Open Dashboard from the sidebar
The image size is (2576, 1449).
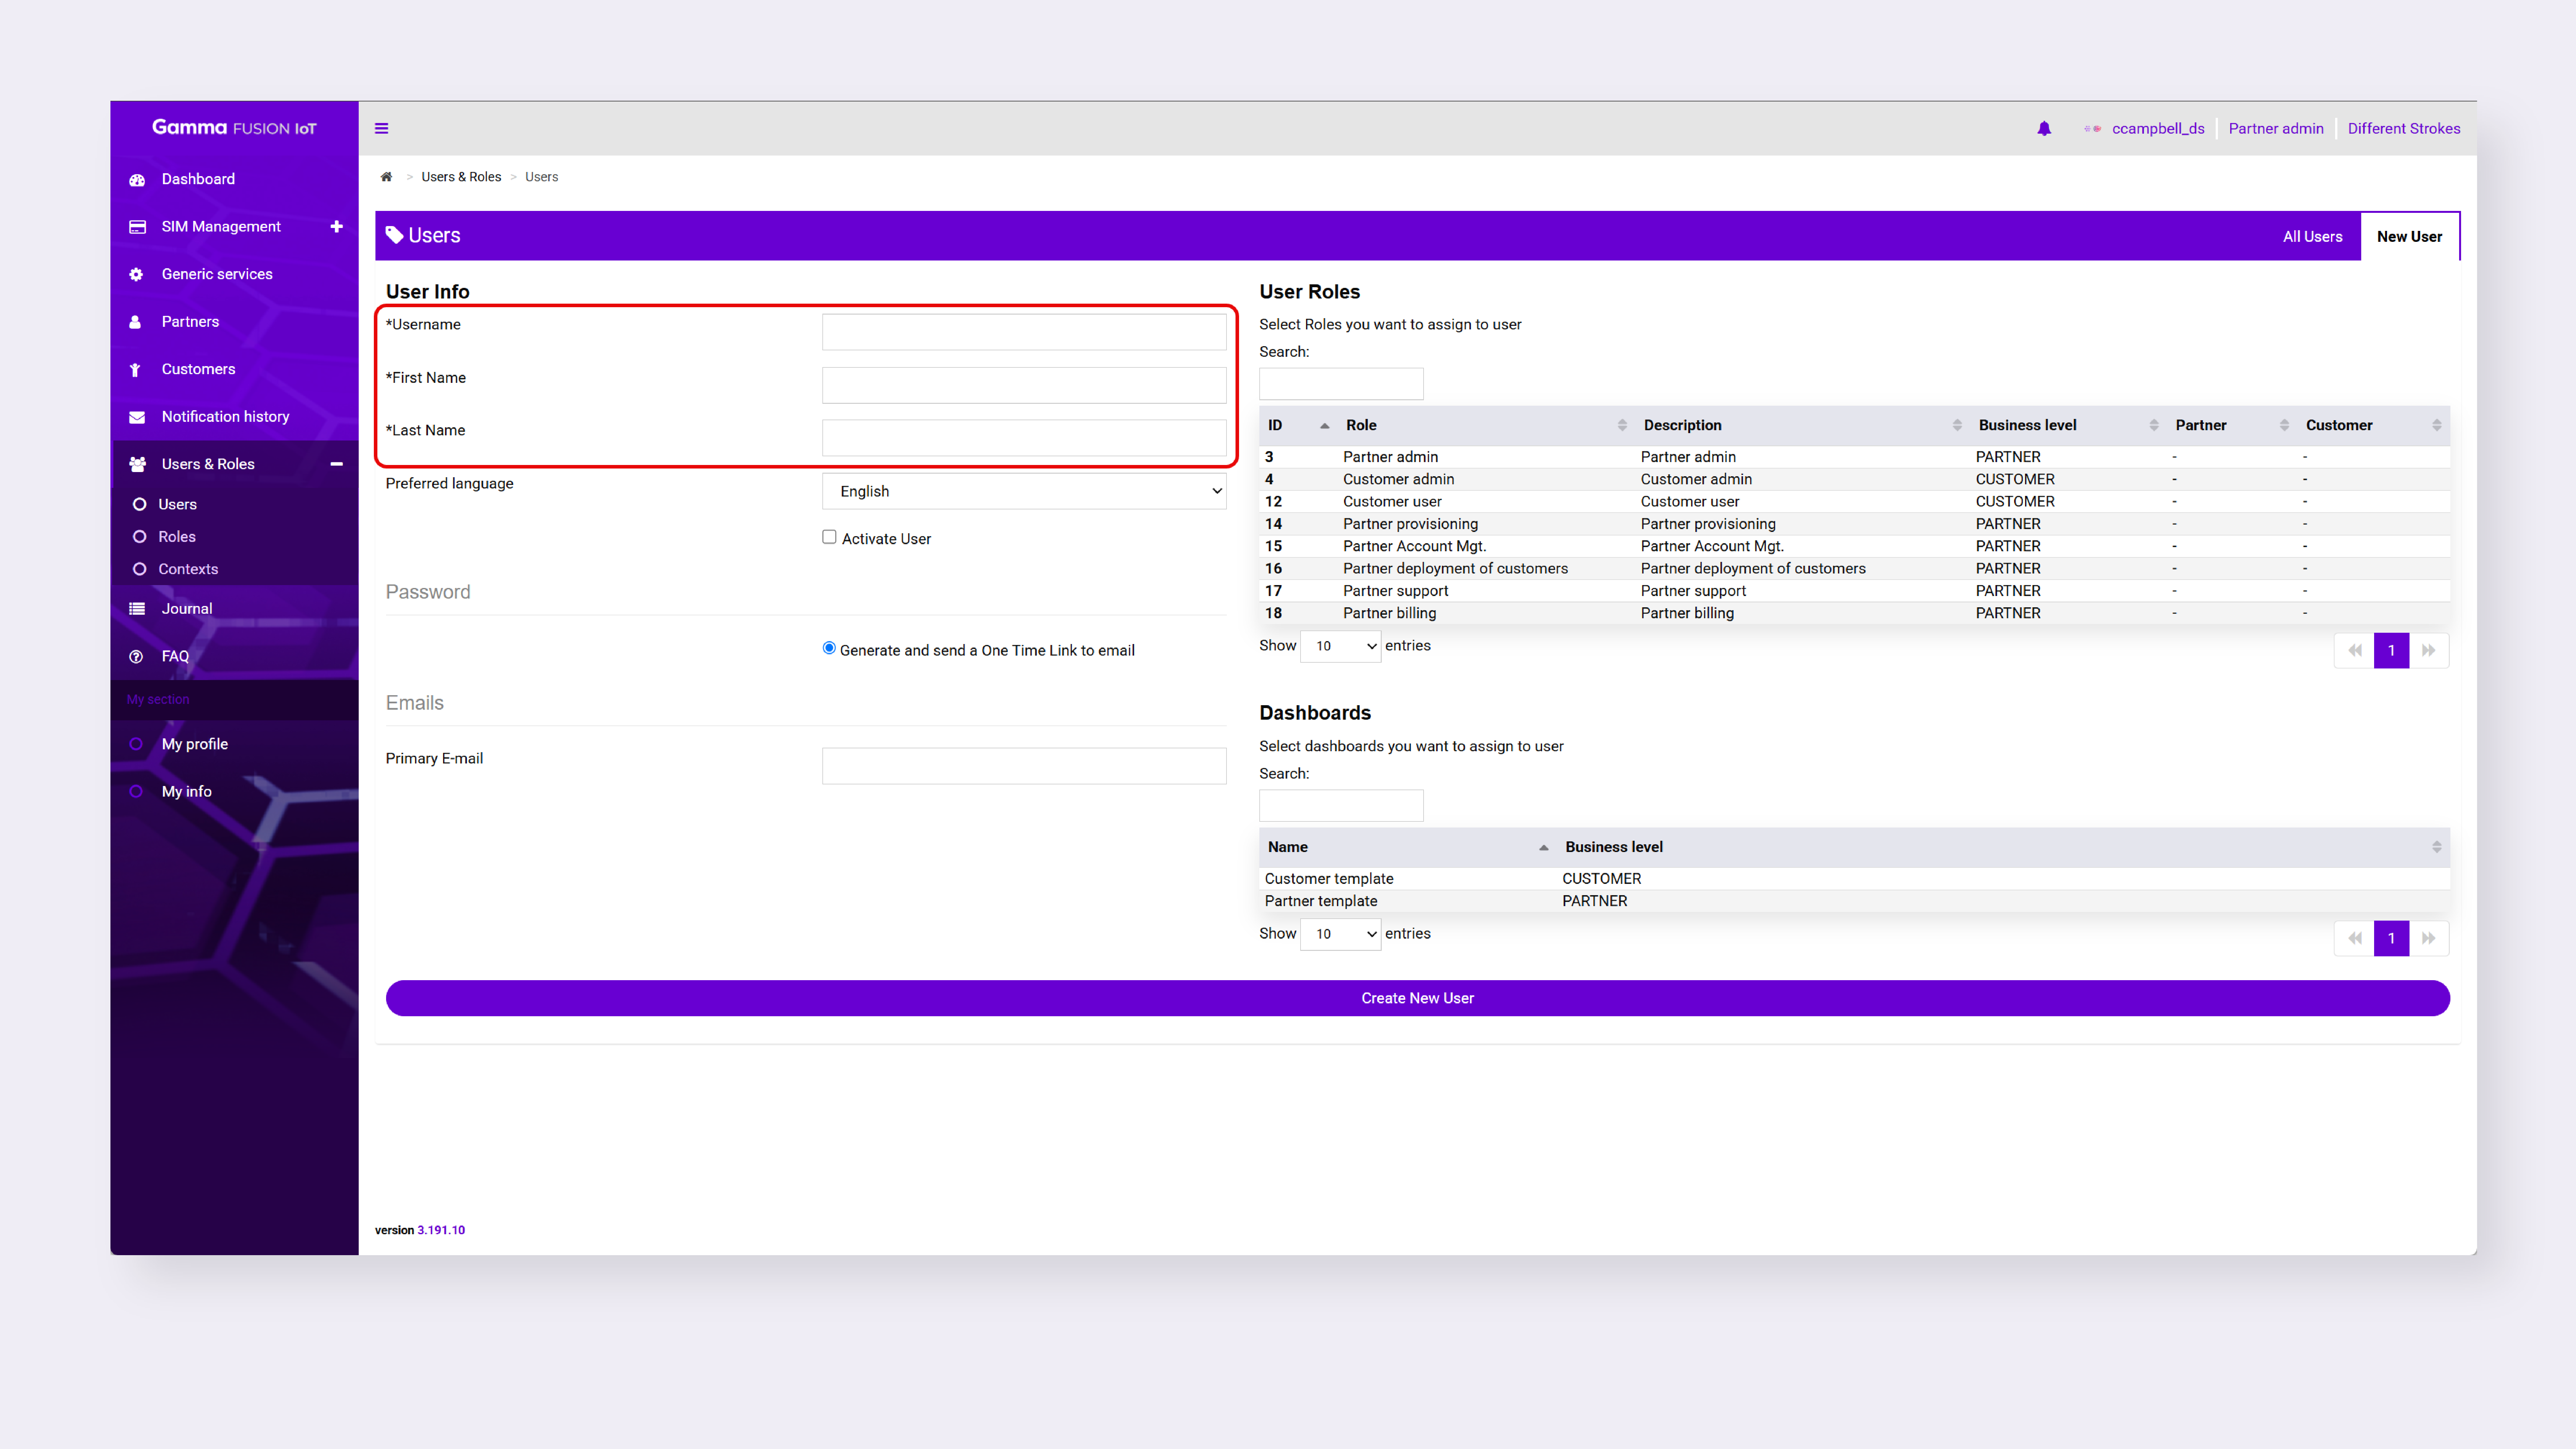point(198,179)
